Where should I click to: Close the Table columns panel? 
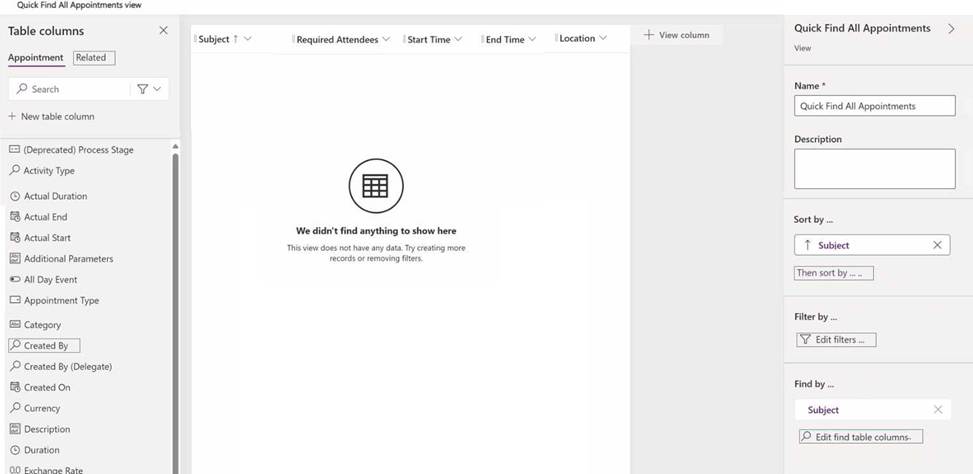[x=164, y=31]
